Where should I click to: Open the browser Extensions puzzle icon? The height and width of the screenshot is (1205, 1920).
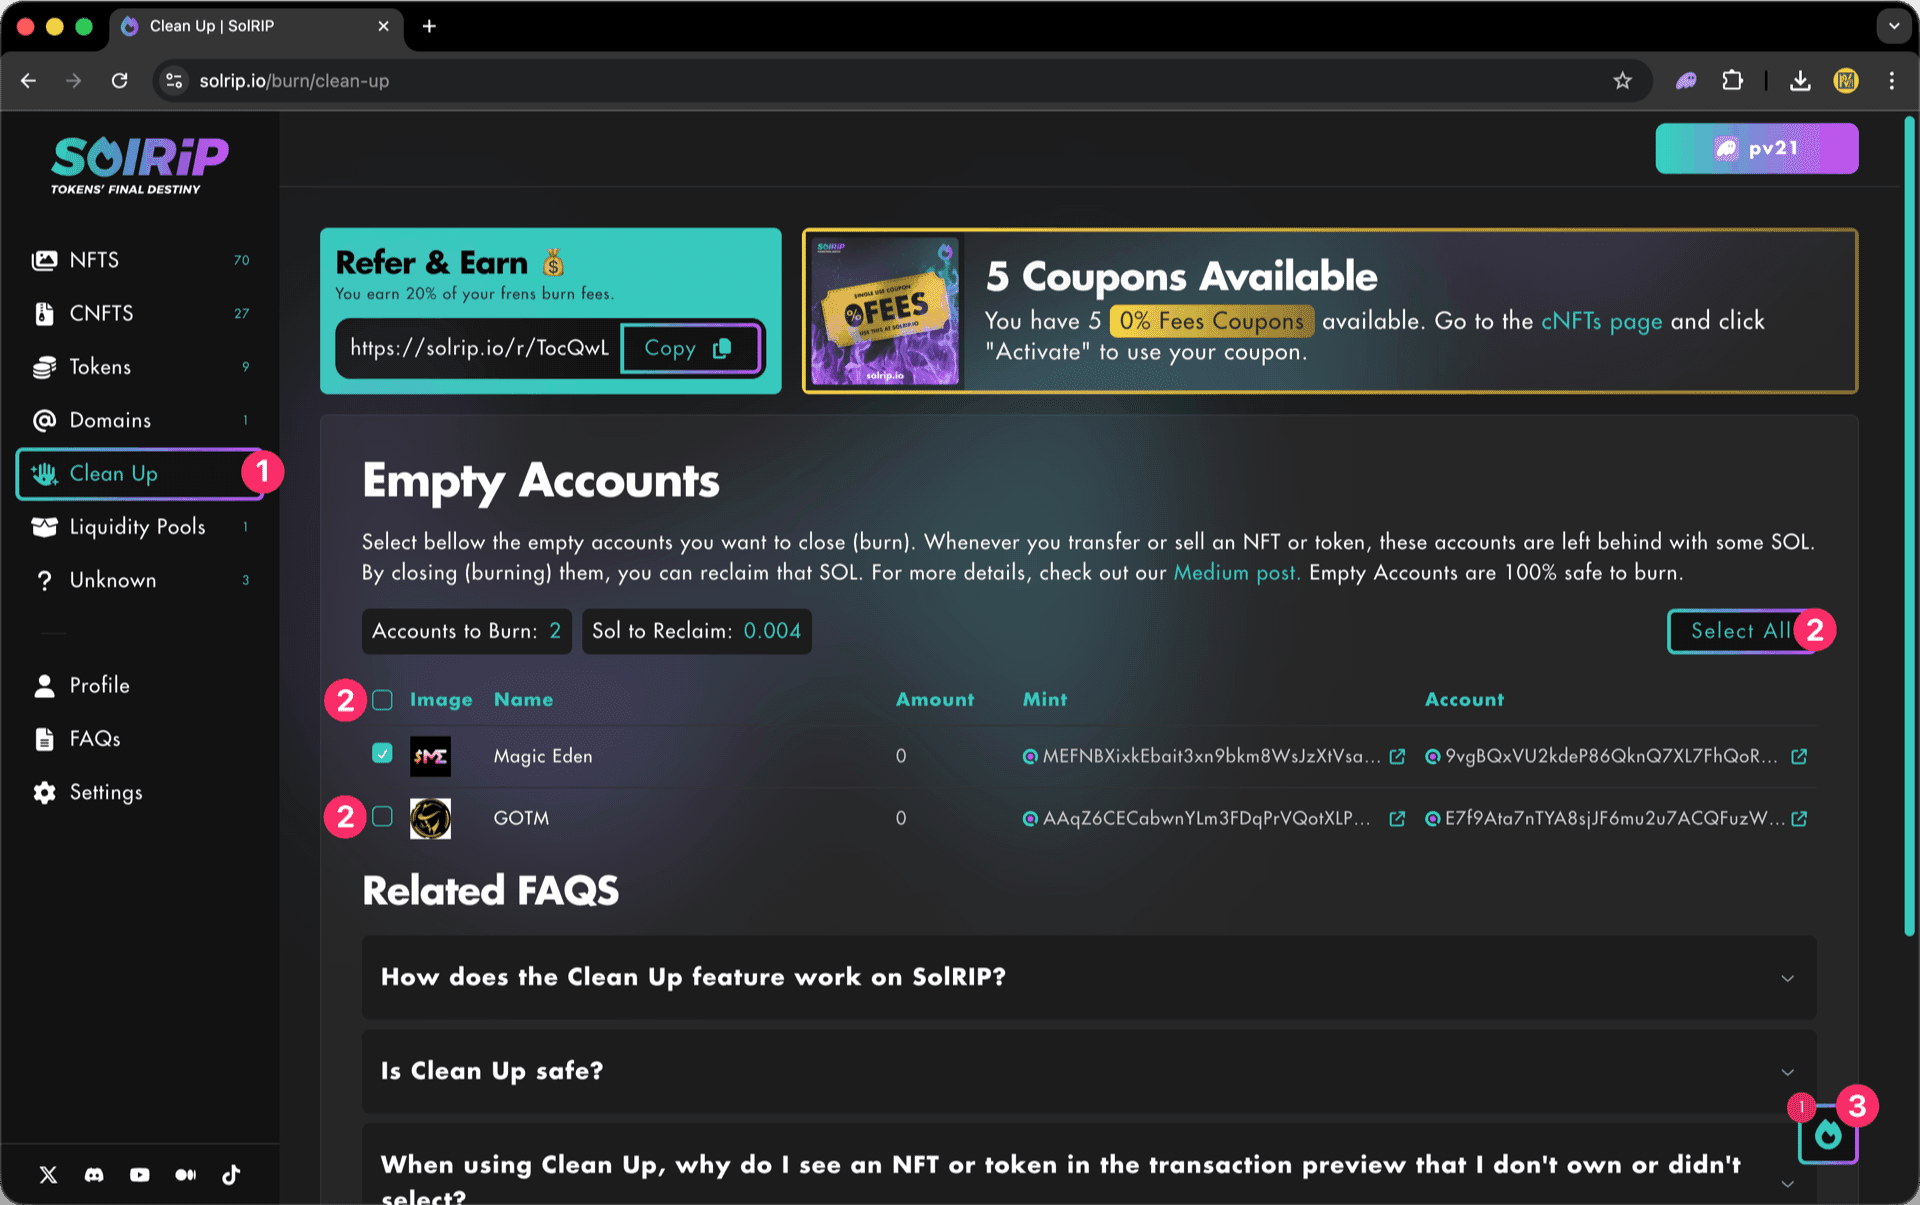click(1733, 81)
